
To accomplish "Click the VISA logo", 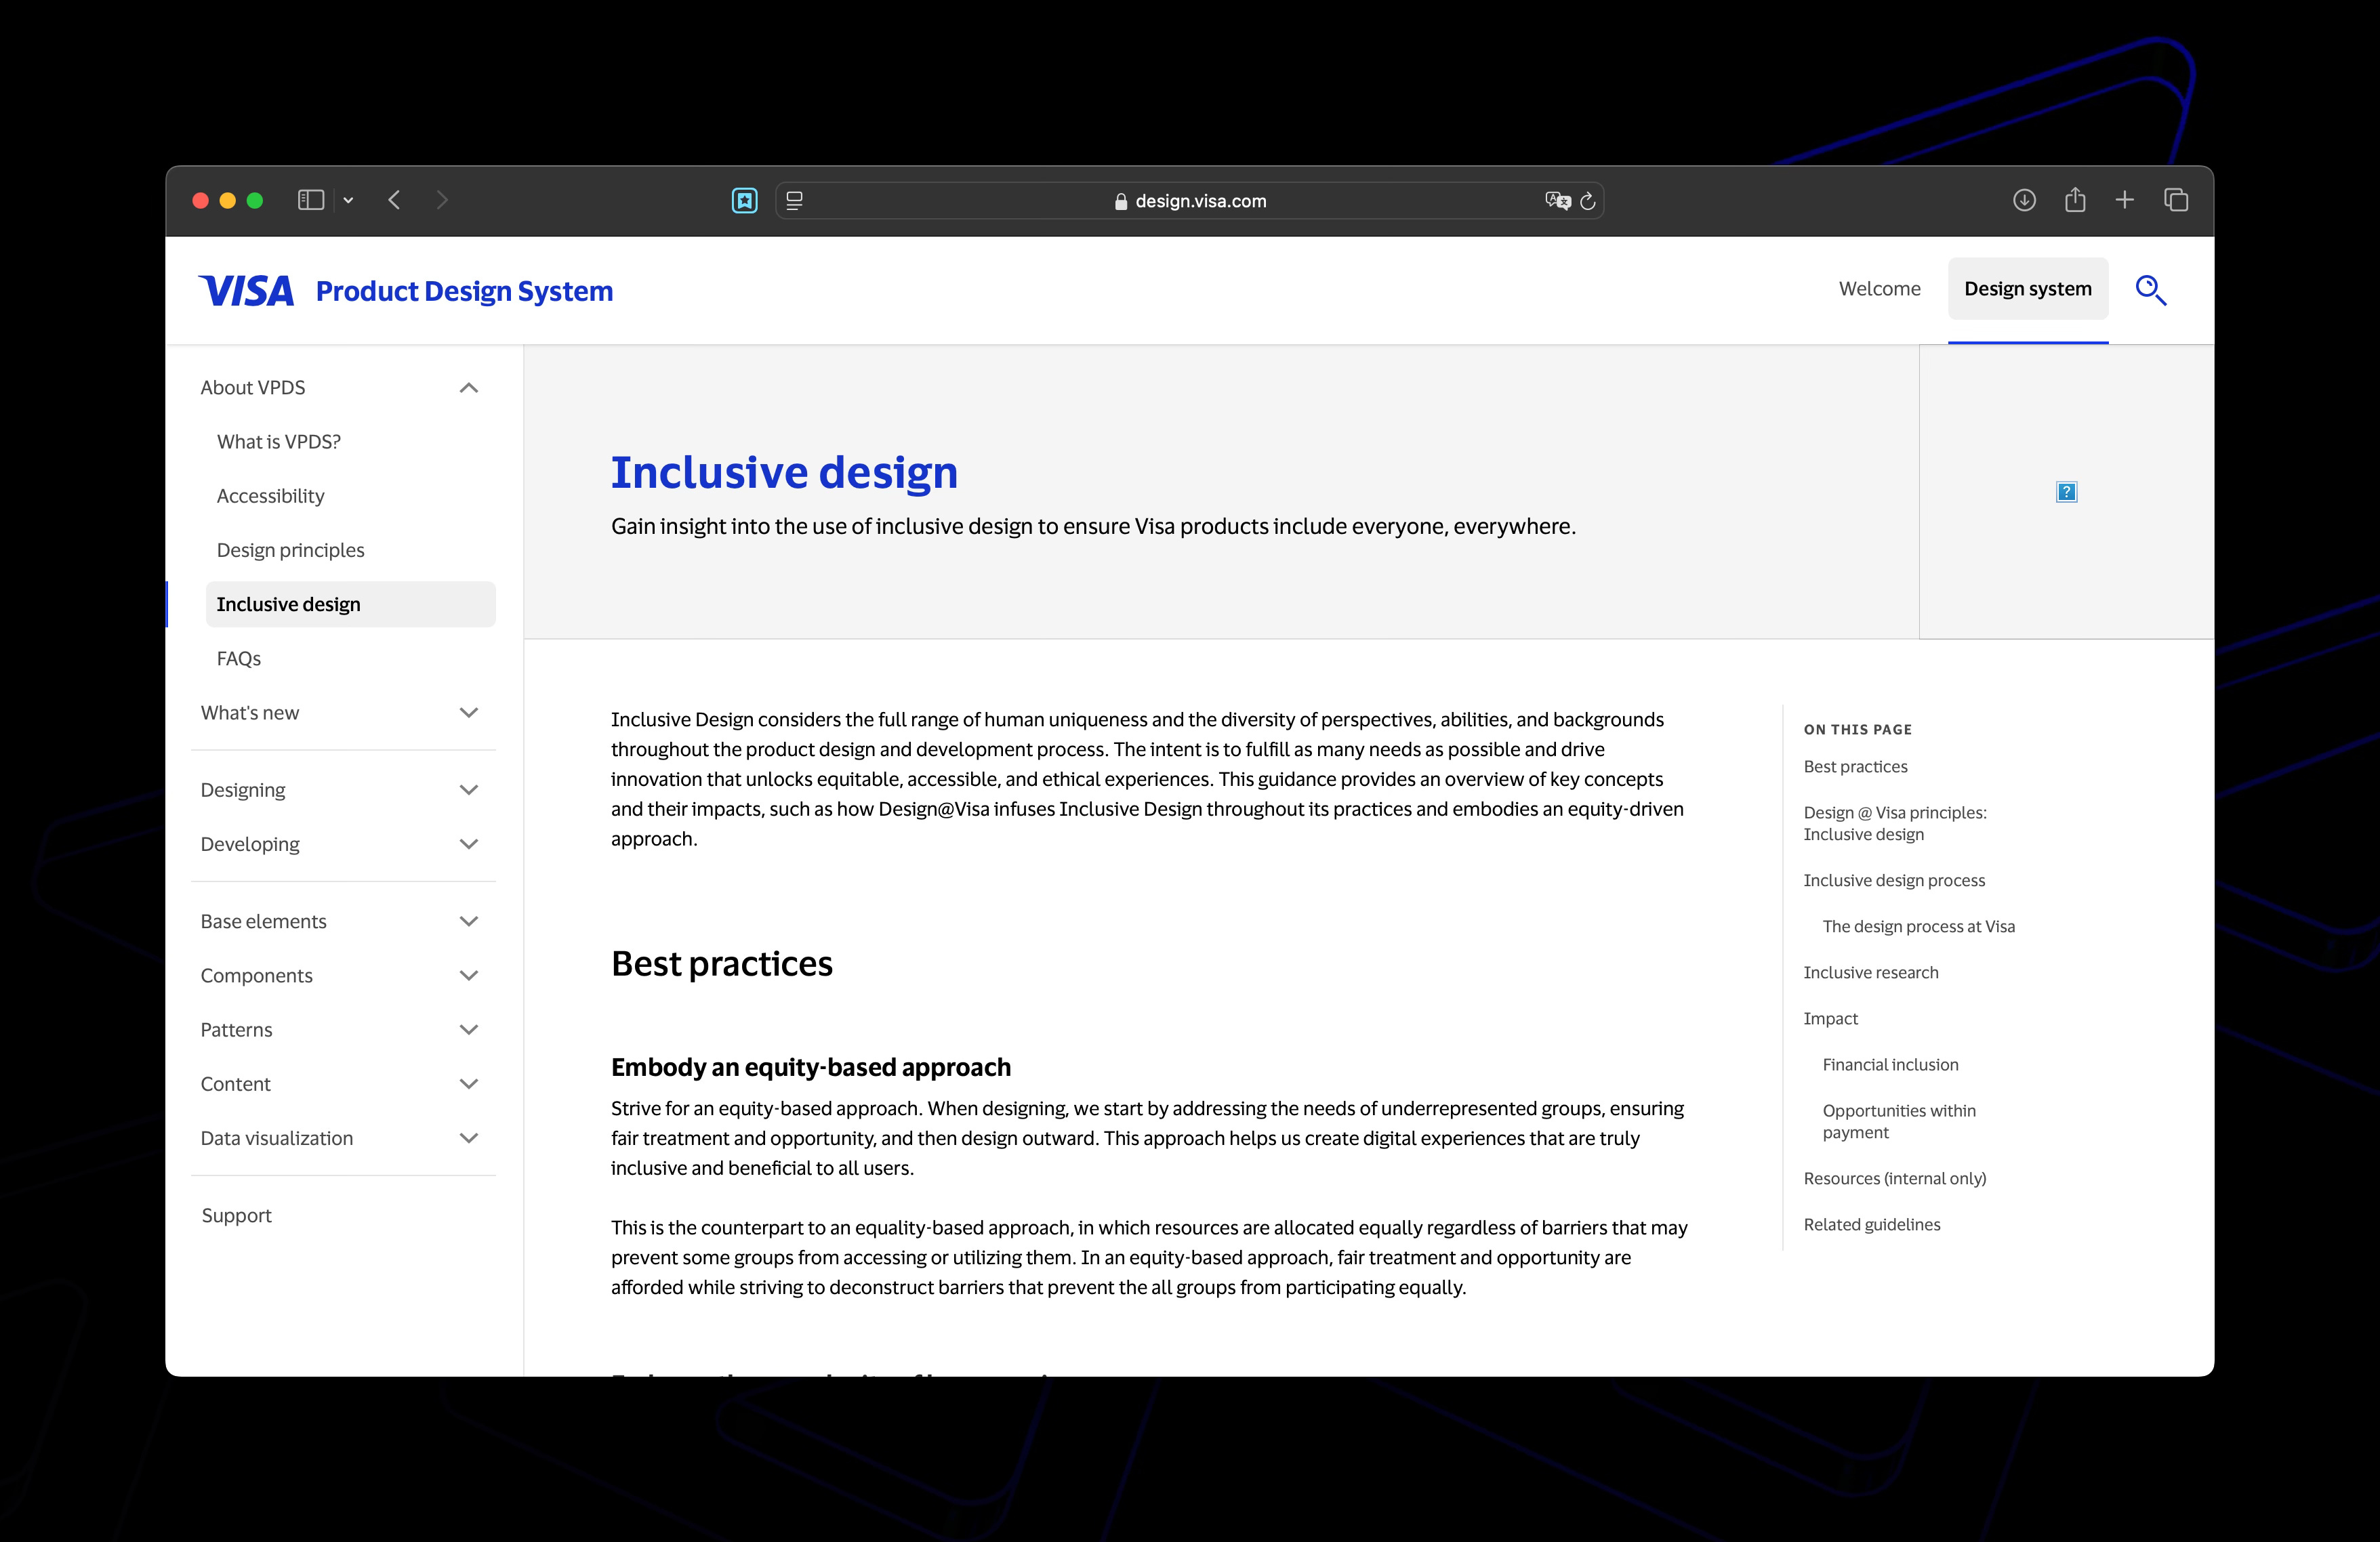I will point(246,291).
